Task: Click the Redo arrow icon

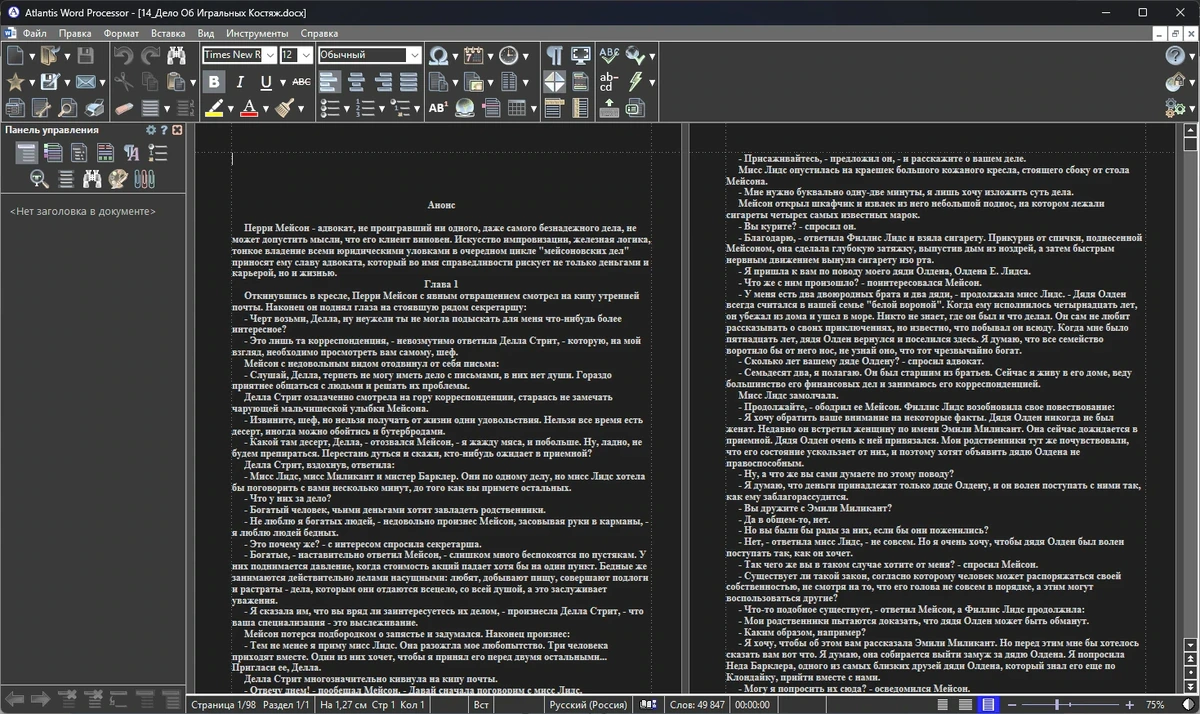Action: tap(150, 56)
